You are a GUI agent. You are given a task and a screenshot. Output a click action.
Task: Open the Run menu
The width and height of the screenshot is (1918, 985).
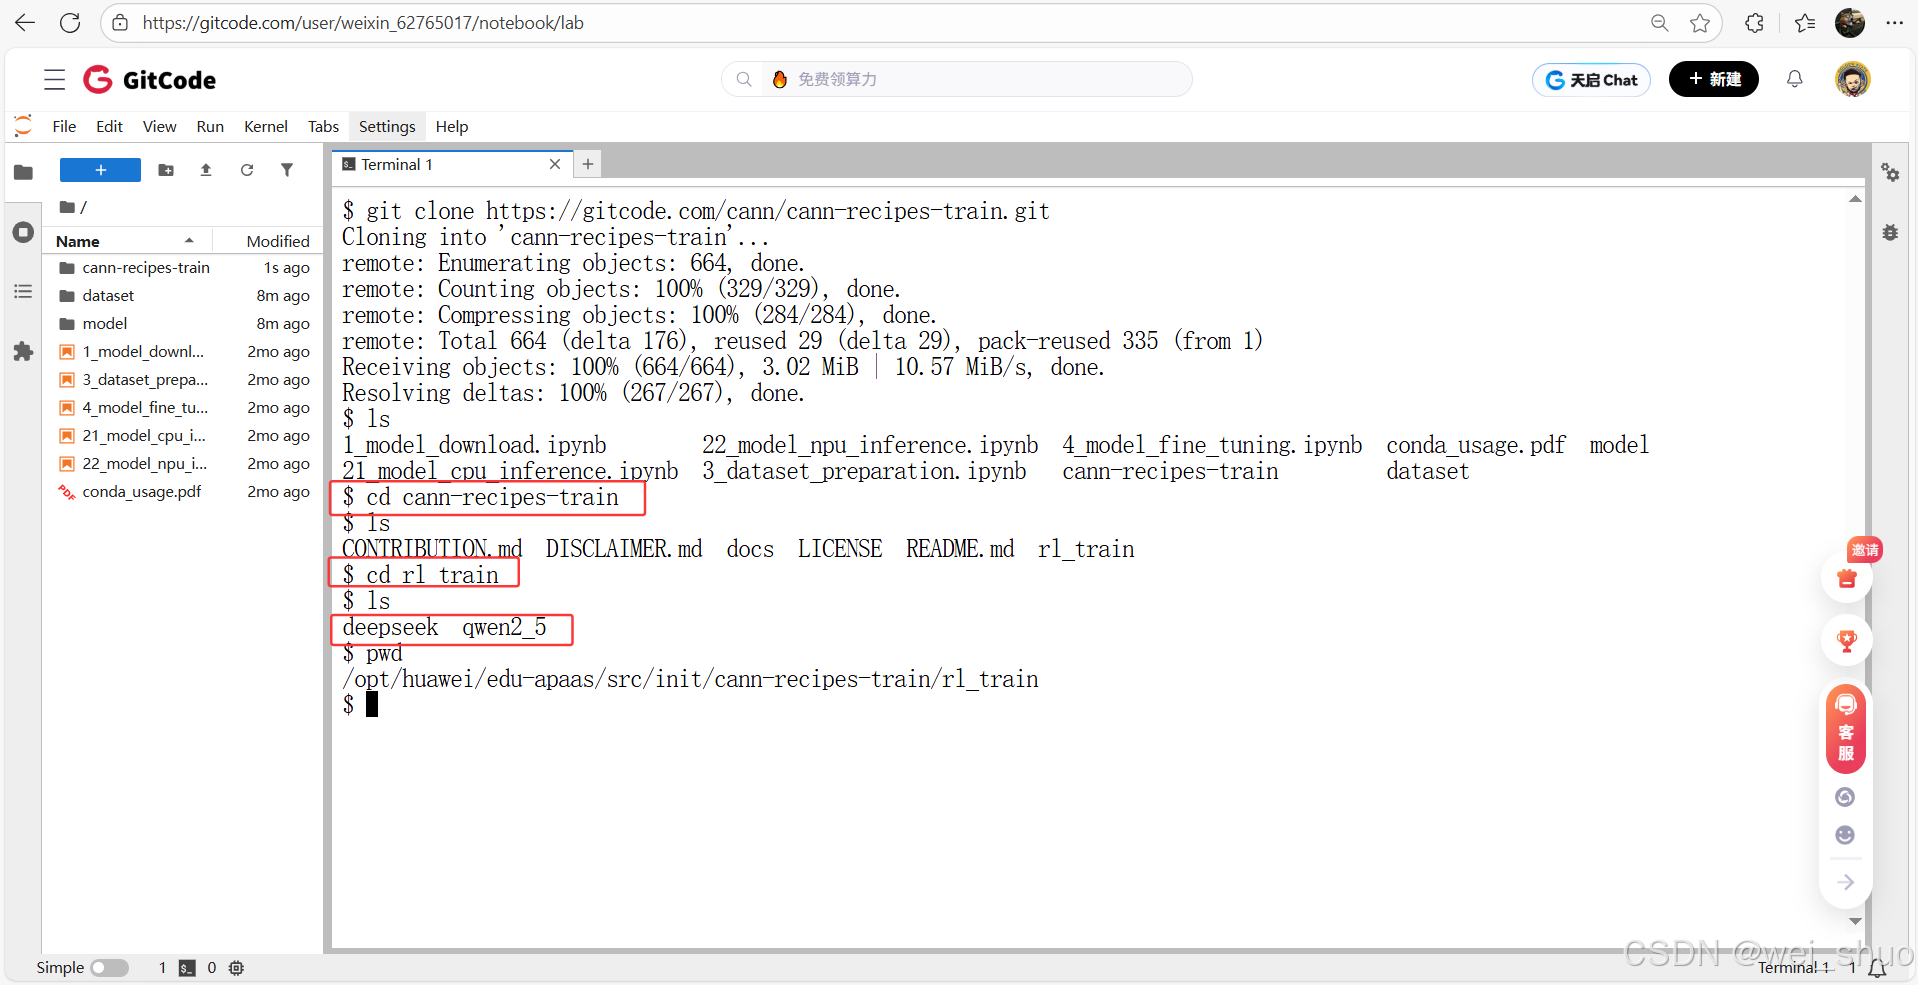point(210,126)
